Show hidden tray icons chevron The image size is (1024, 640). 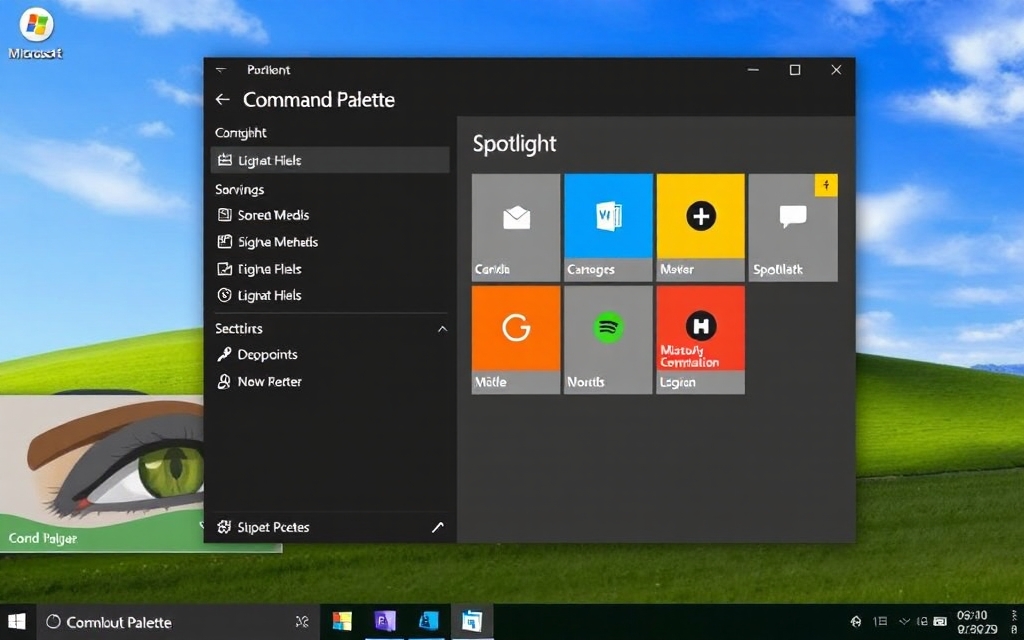coord(904,621)
